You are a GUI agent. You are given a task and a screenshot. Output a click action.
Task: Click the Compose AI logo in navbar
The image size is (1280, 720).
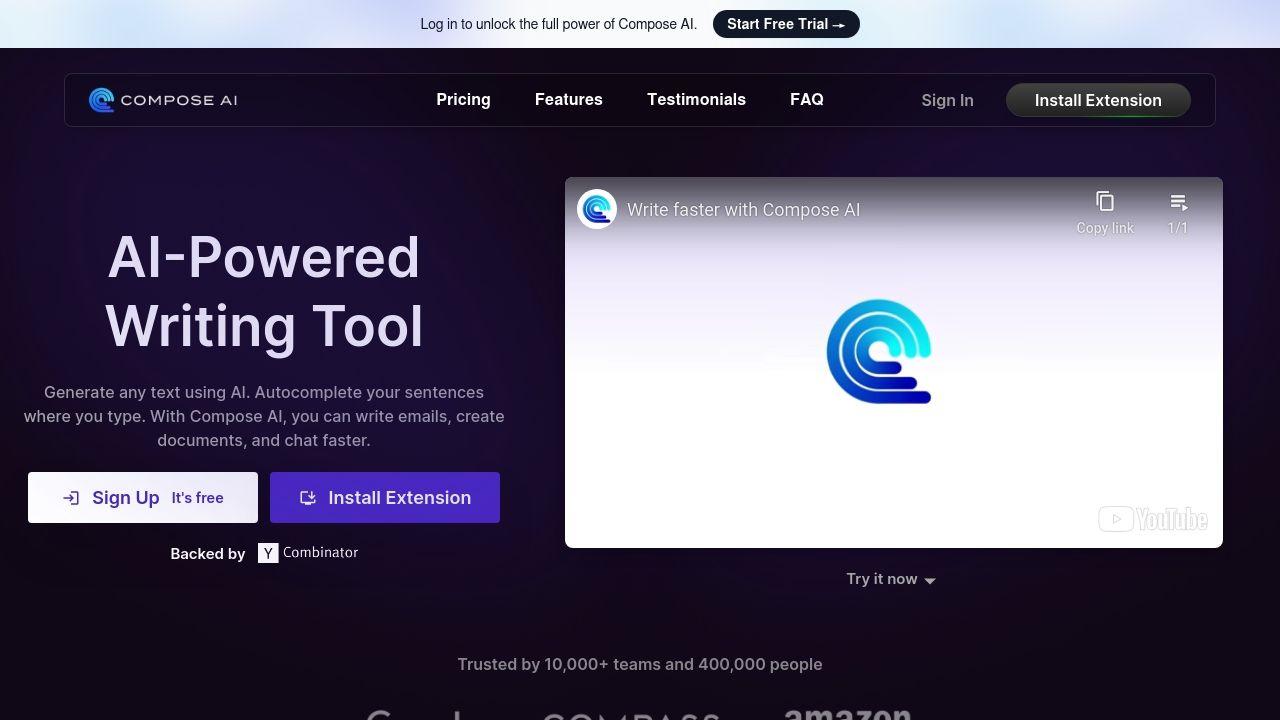[163, 100]
